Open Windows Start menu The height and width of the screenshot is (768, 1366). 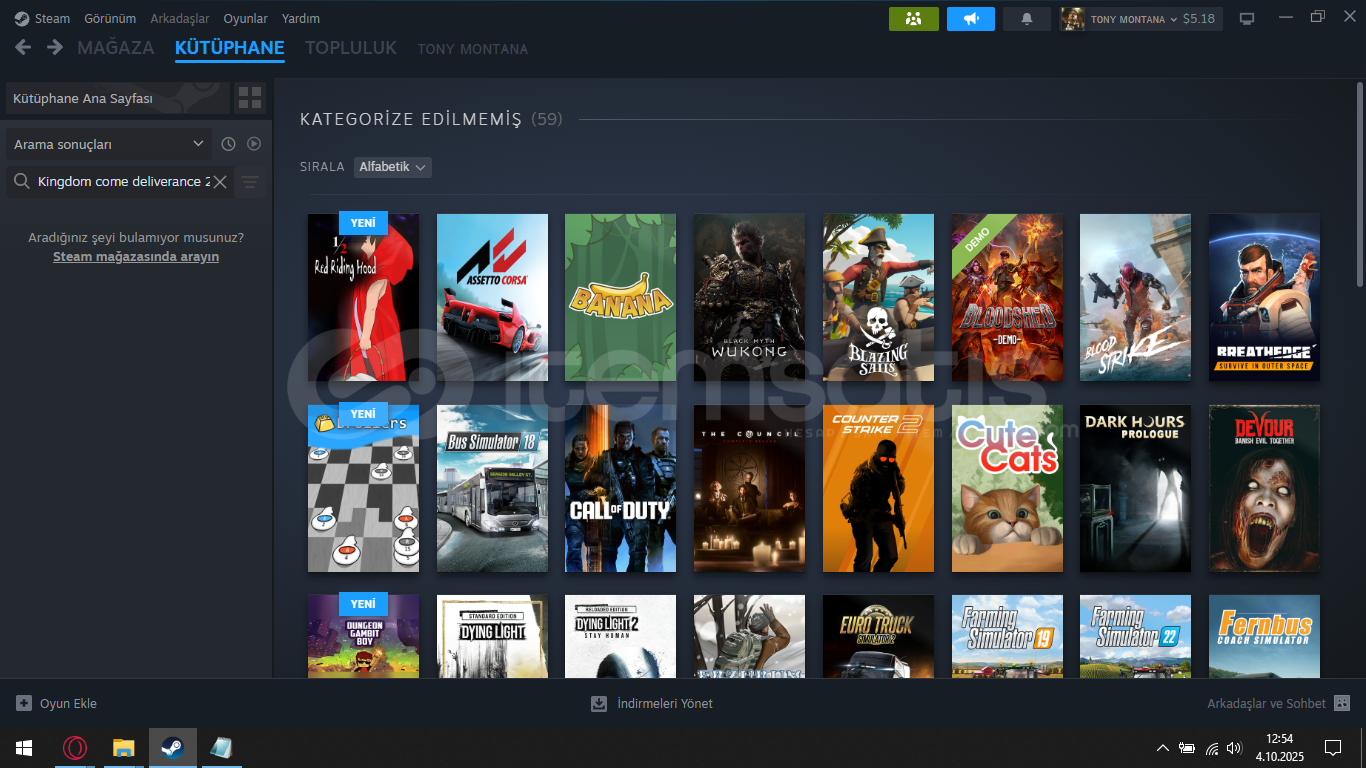click(24, 748)
